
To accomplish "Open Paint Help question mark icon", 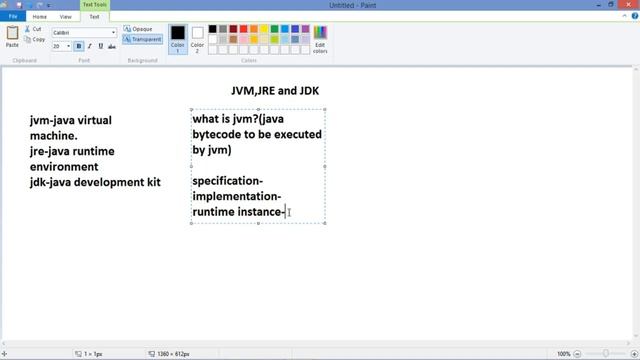I will (635, 16).
